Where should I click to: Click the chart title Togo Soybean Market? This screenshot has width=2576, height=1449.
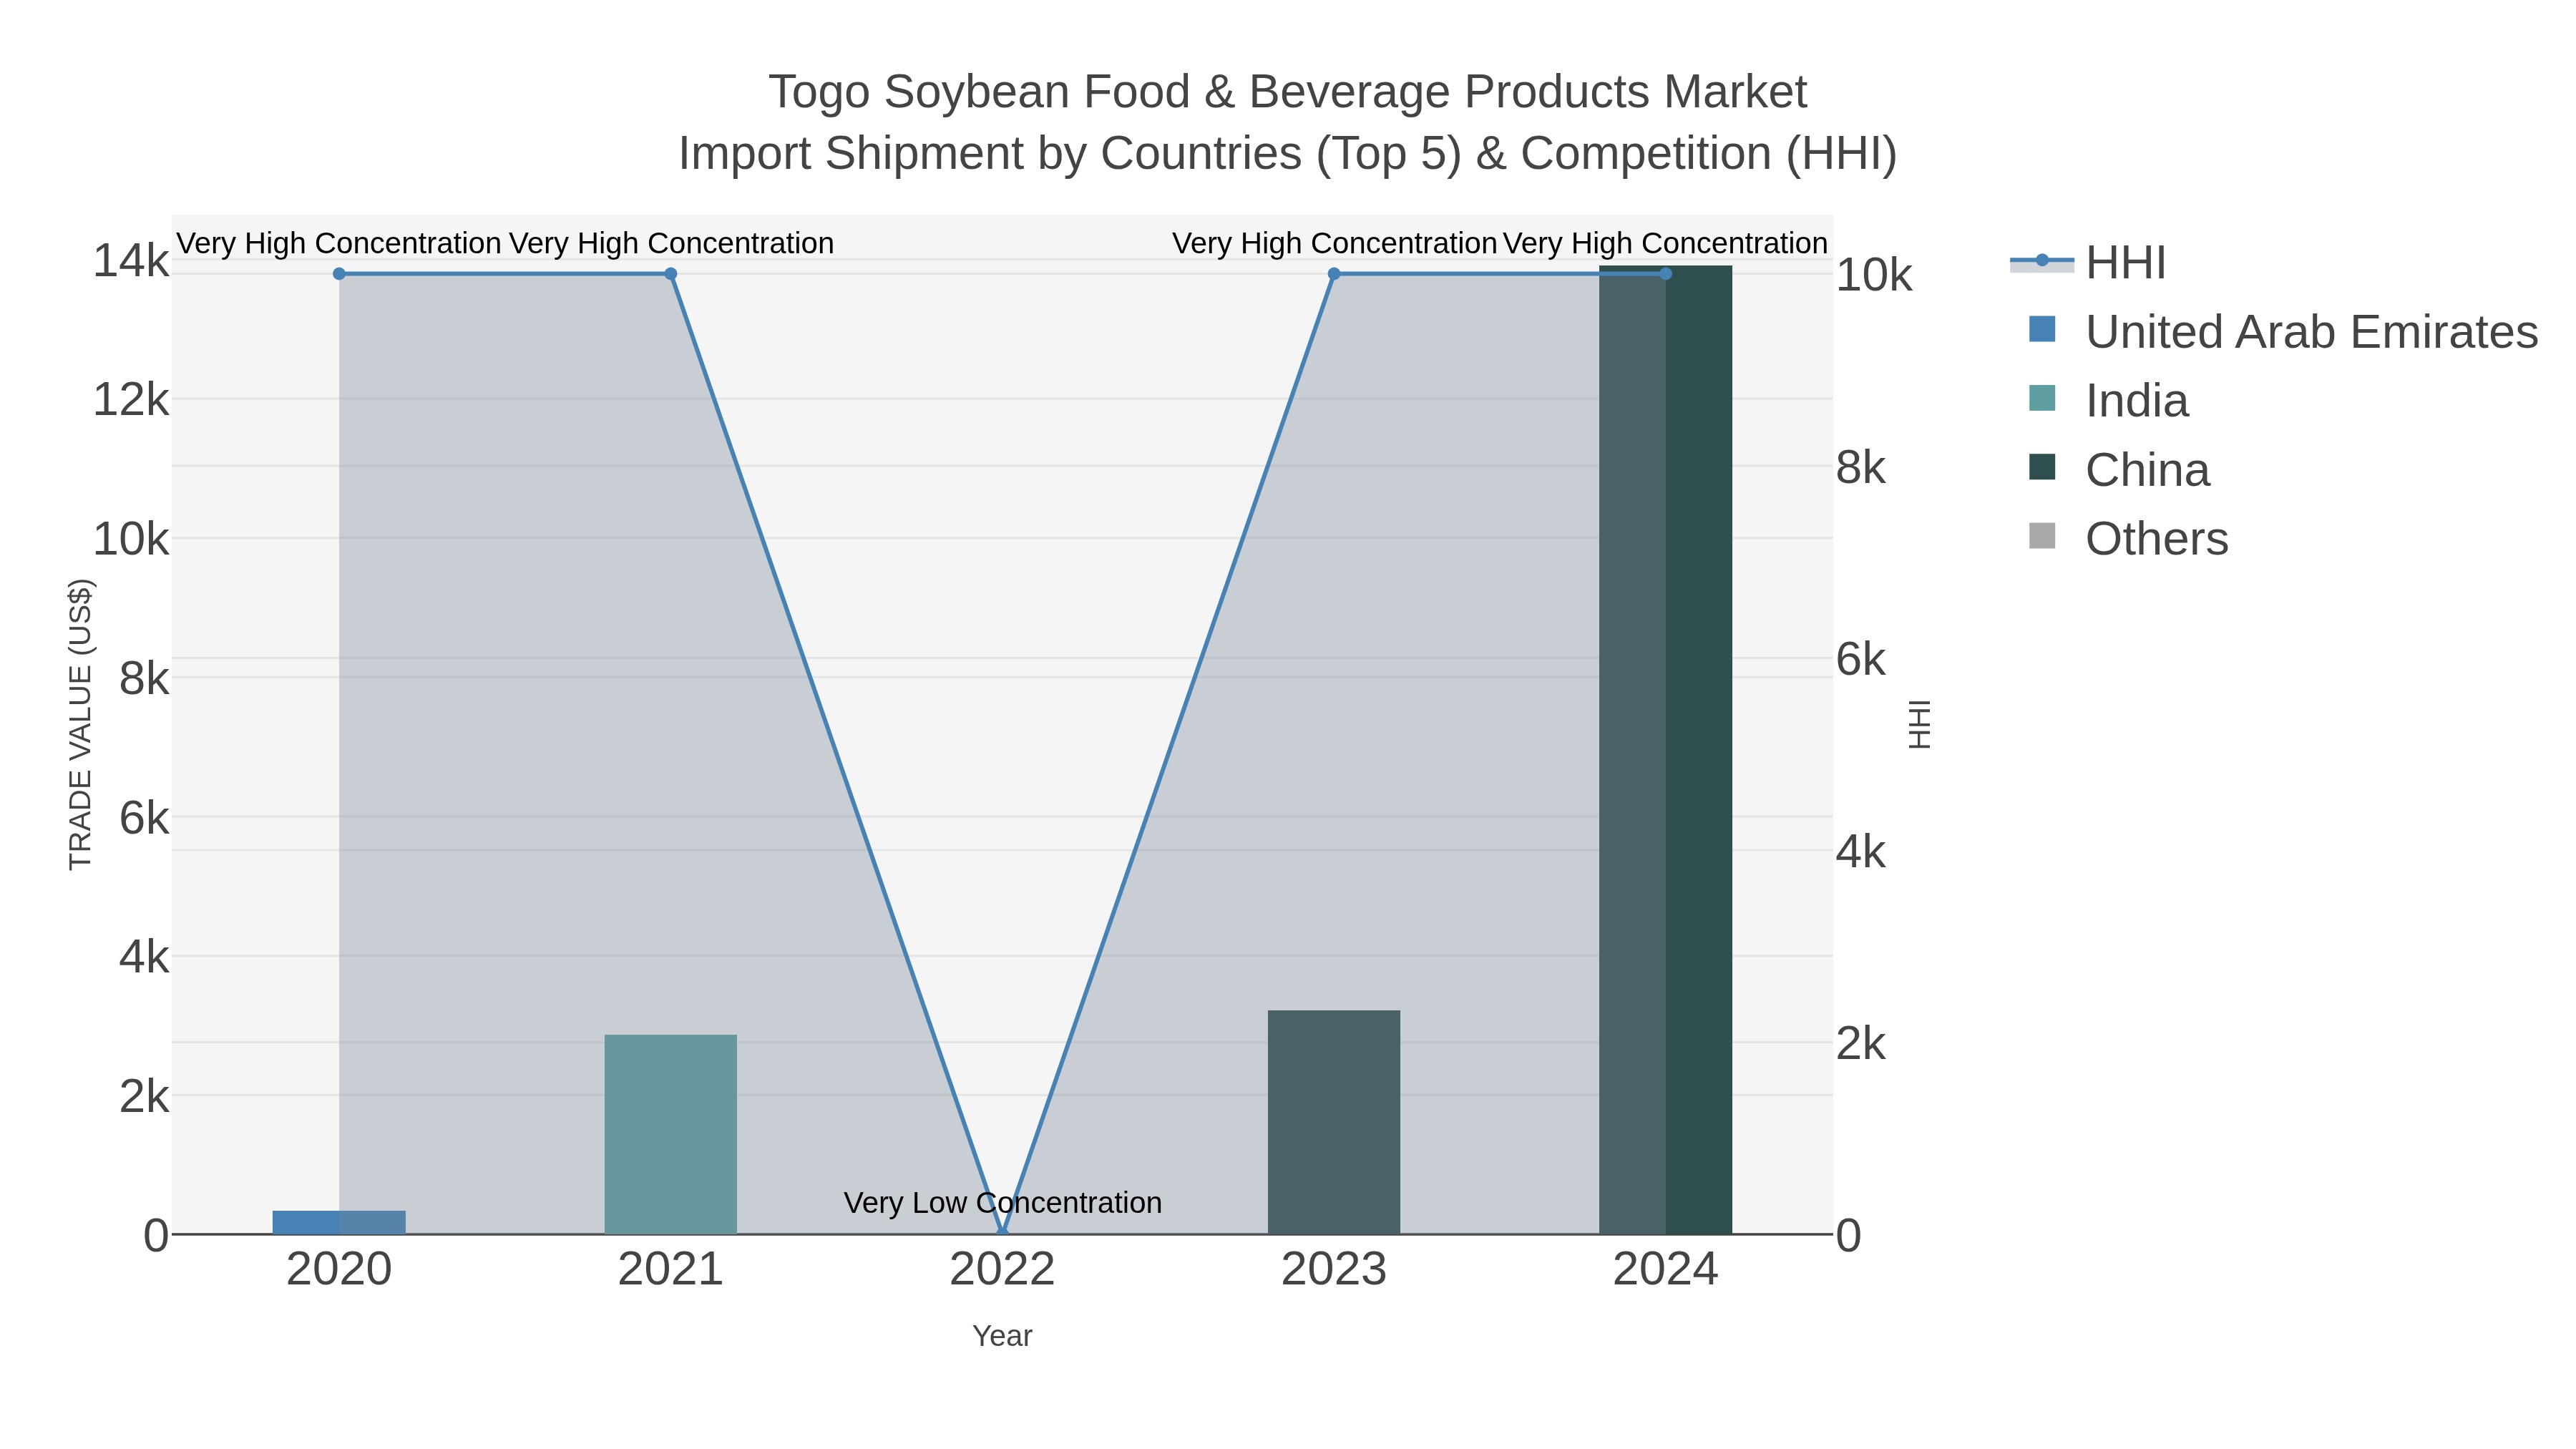click(x=1288, y=92)
